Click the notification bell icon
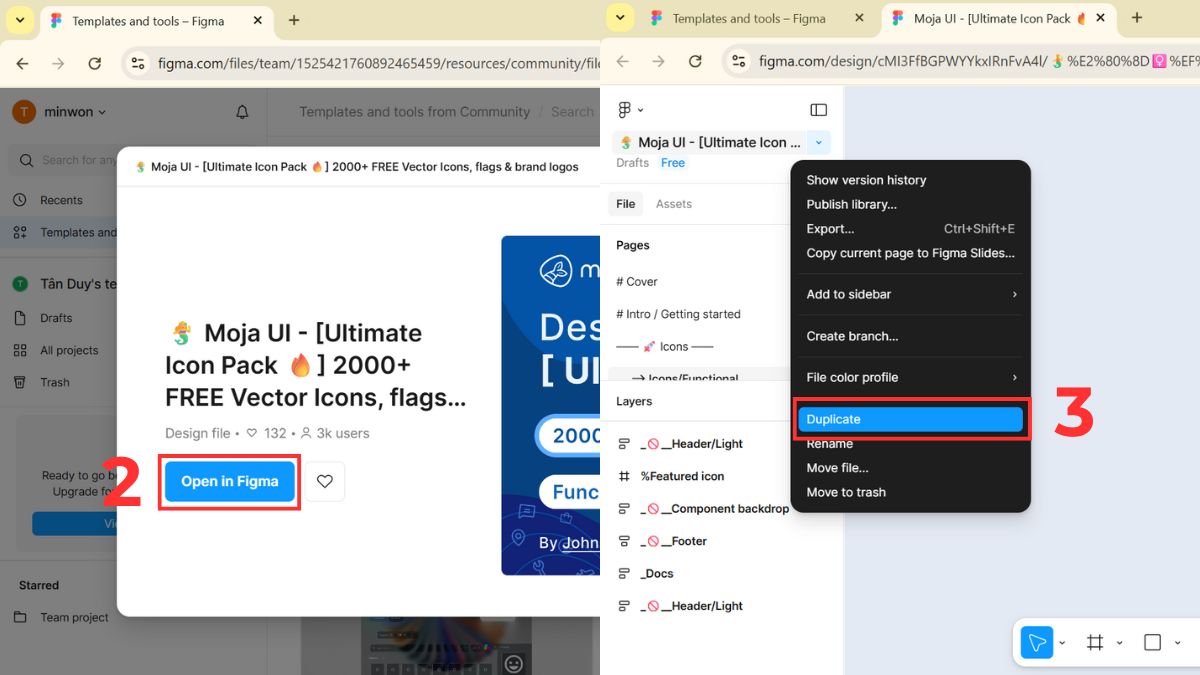This screenshot has height=675, width=1200. pyautogui.click(x=242, y=112)
